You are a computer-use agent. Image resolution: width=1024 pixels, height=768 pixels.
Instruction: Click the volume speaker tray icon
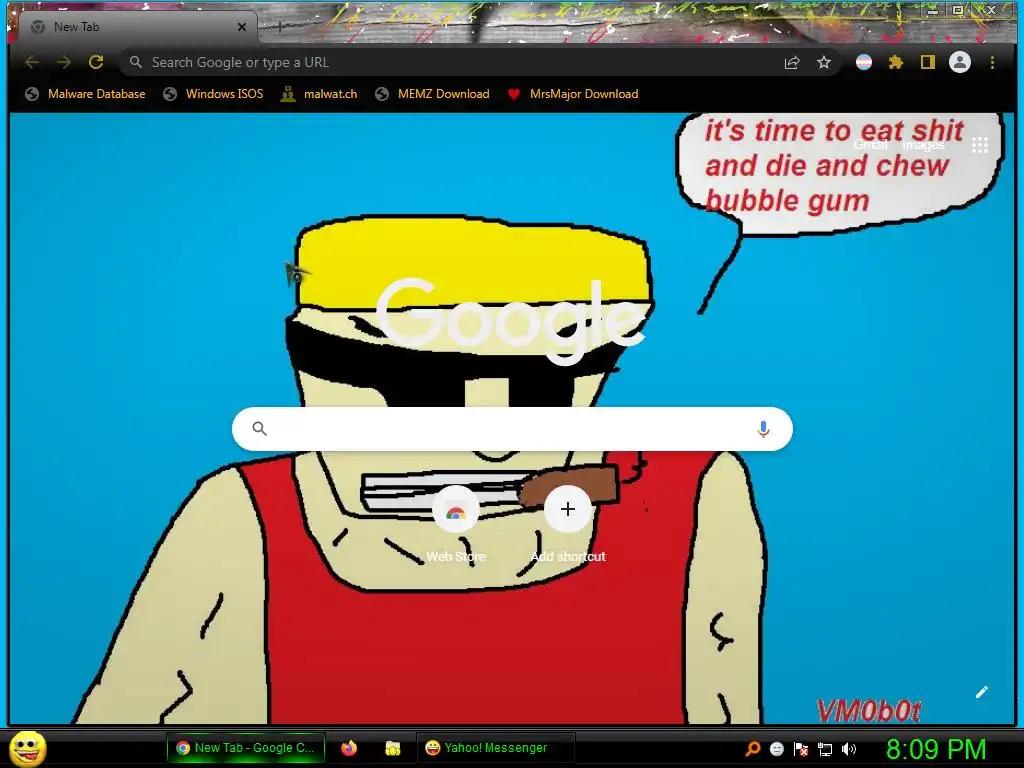pos(849,749)
